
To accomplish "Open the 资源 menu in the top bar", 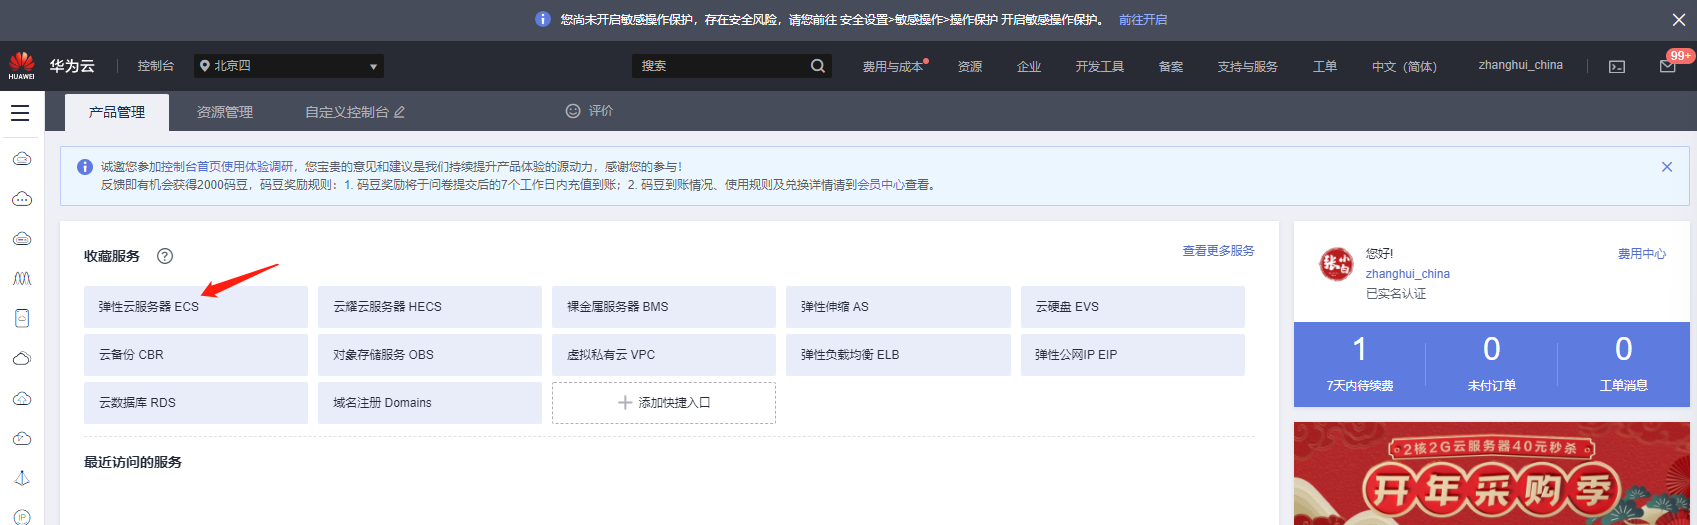I will pos(970,67).
